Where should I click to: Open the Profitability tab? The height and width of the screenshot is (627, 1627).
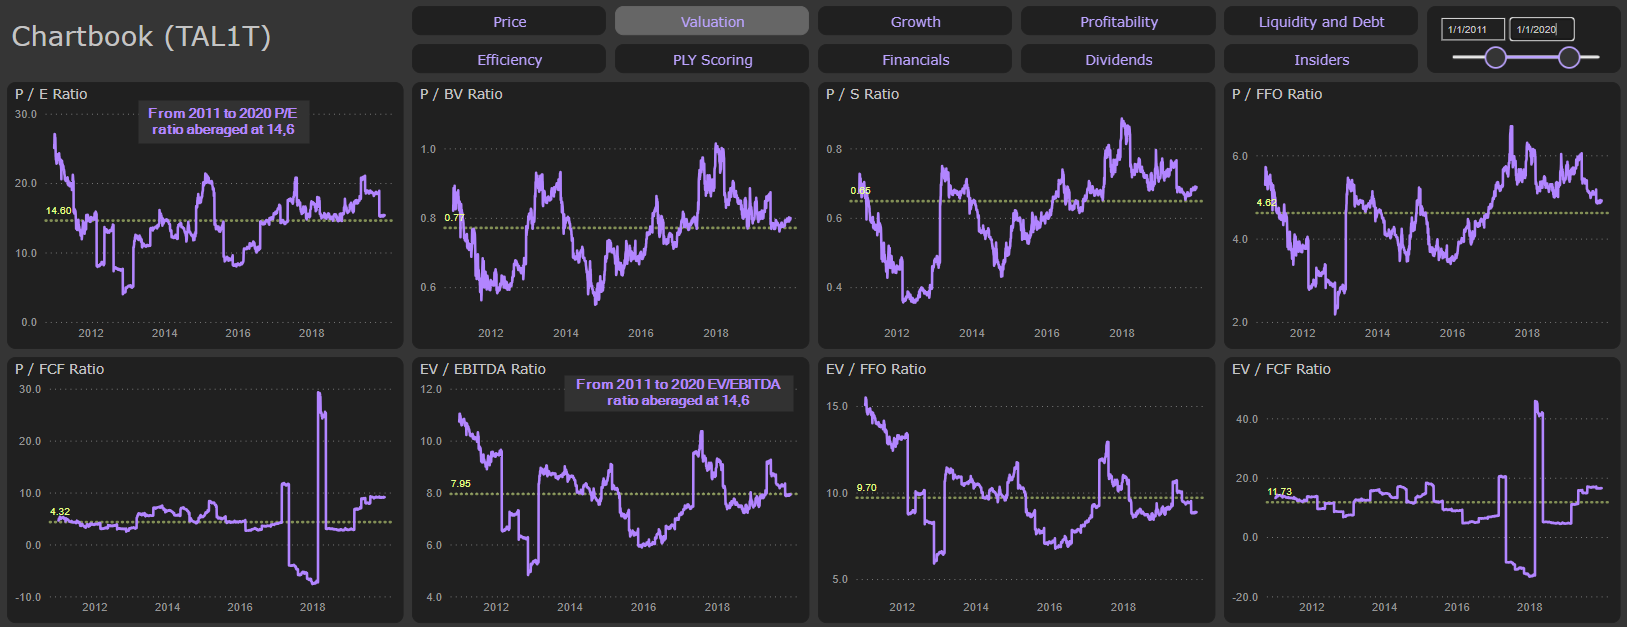click(x=1118, y=21)
